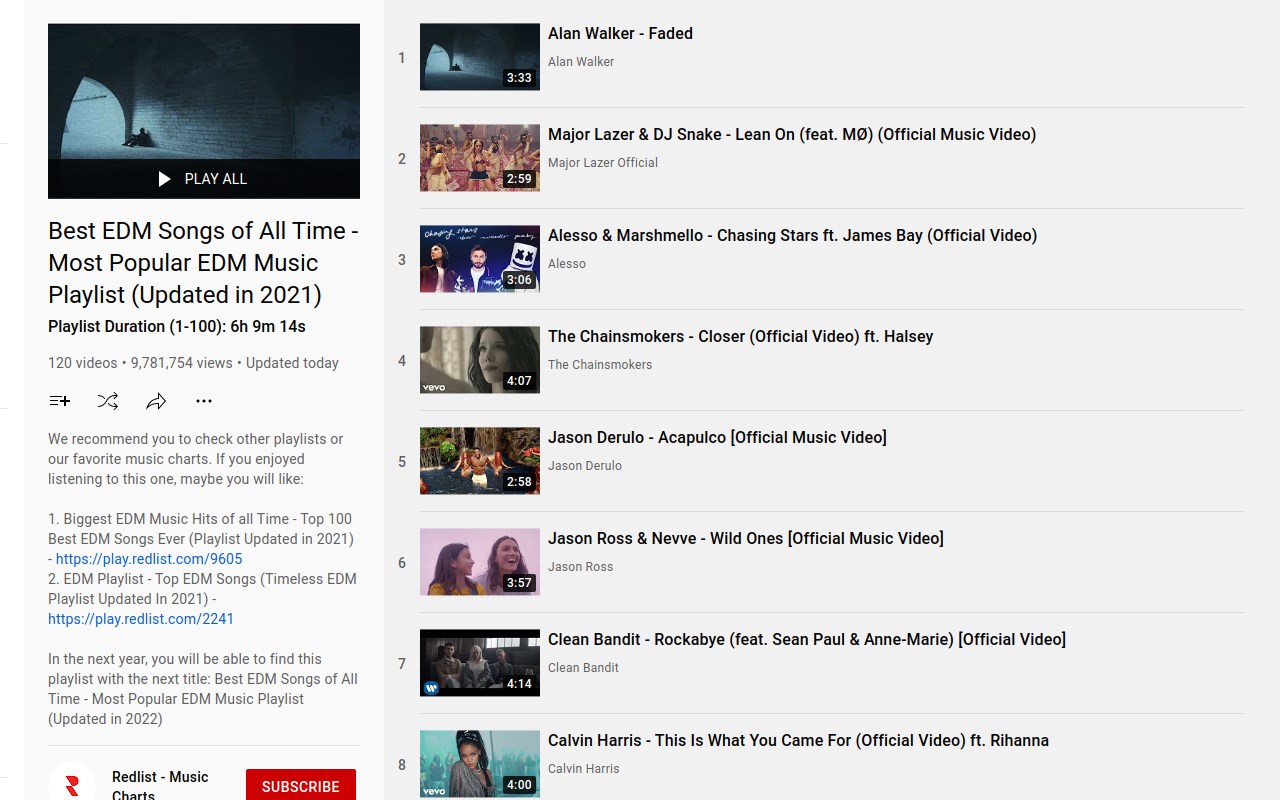Viewport: 1280px width, 800px height.
Task: Open the play.redlist.com/9605 link
Action: tap(149, 559)
